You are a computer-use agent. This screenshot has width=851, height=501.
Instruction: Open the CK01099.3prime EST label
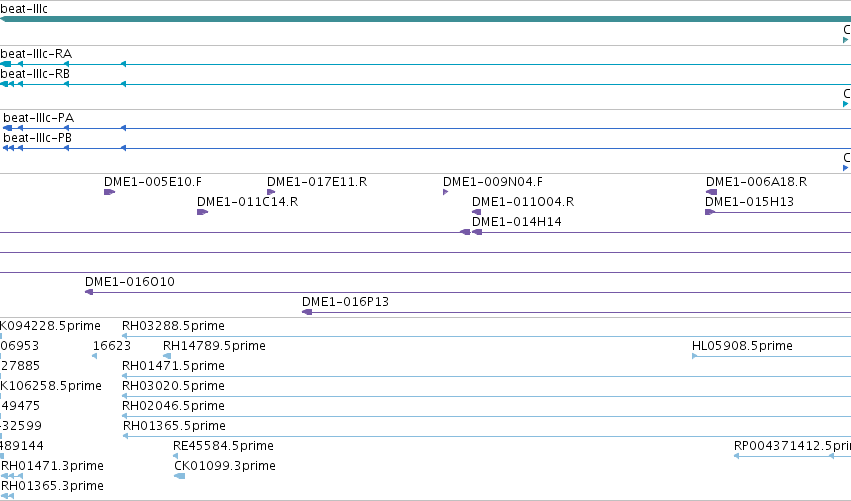pyautogui.click(x=225, y=466)
